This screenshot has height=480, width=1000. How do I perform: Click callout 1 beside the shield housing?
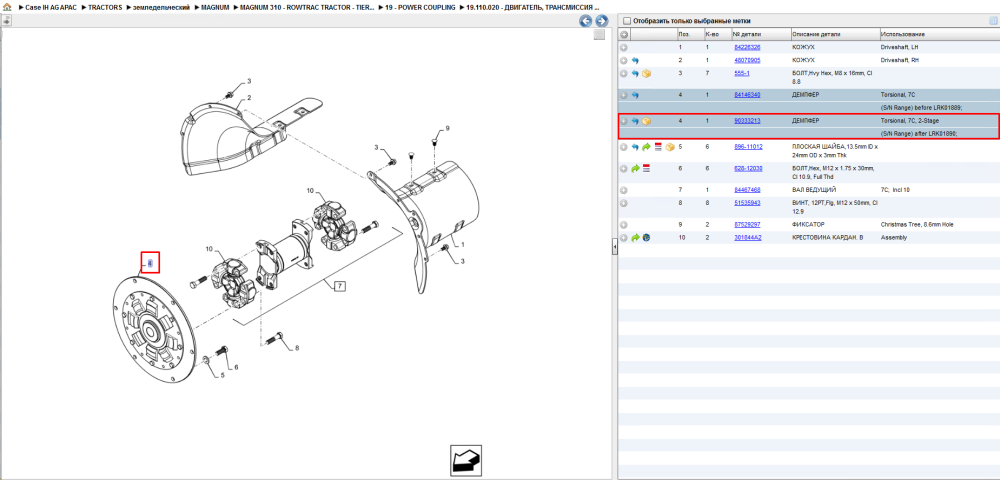pyautogui.click(x=462, y=245)
